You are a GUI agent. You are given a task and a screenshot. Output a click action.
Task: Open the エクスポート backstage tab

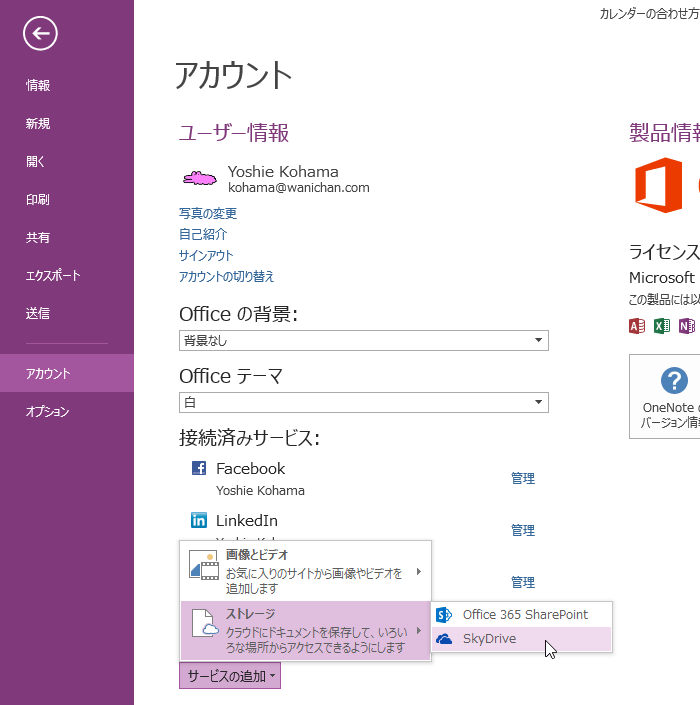pyautogui.click(x=67, y=275)
